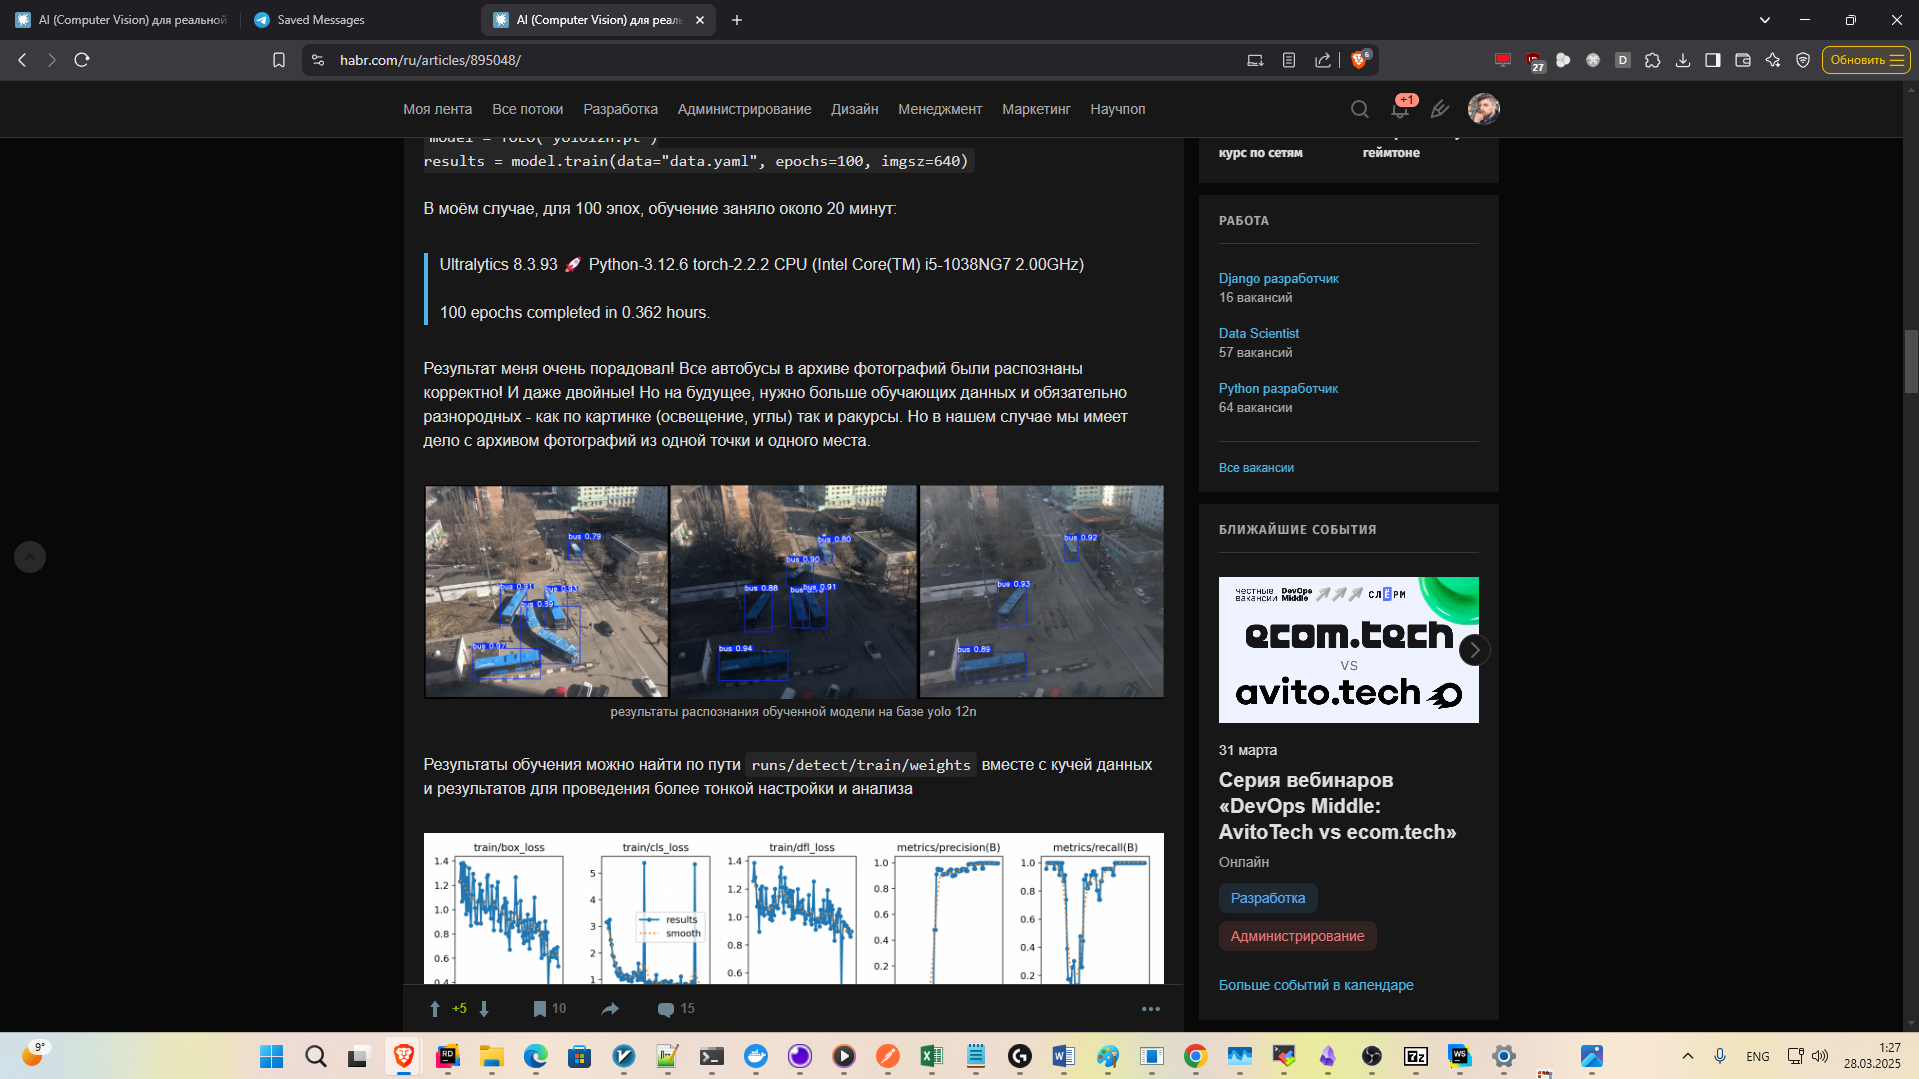Open the browser Extensions puzzle icon
This screenshot has width=1919, height=1079.
[x=1653, y=60]
